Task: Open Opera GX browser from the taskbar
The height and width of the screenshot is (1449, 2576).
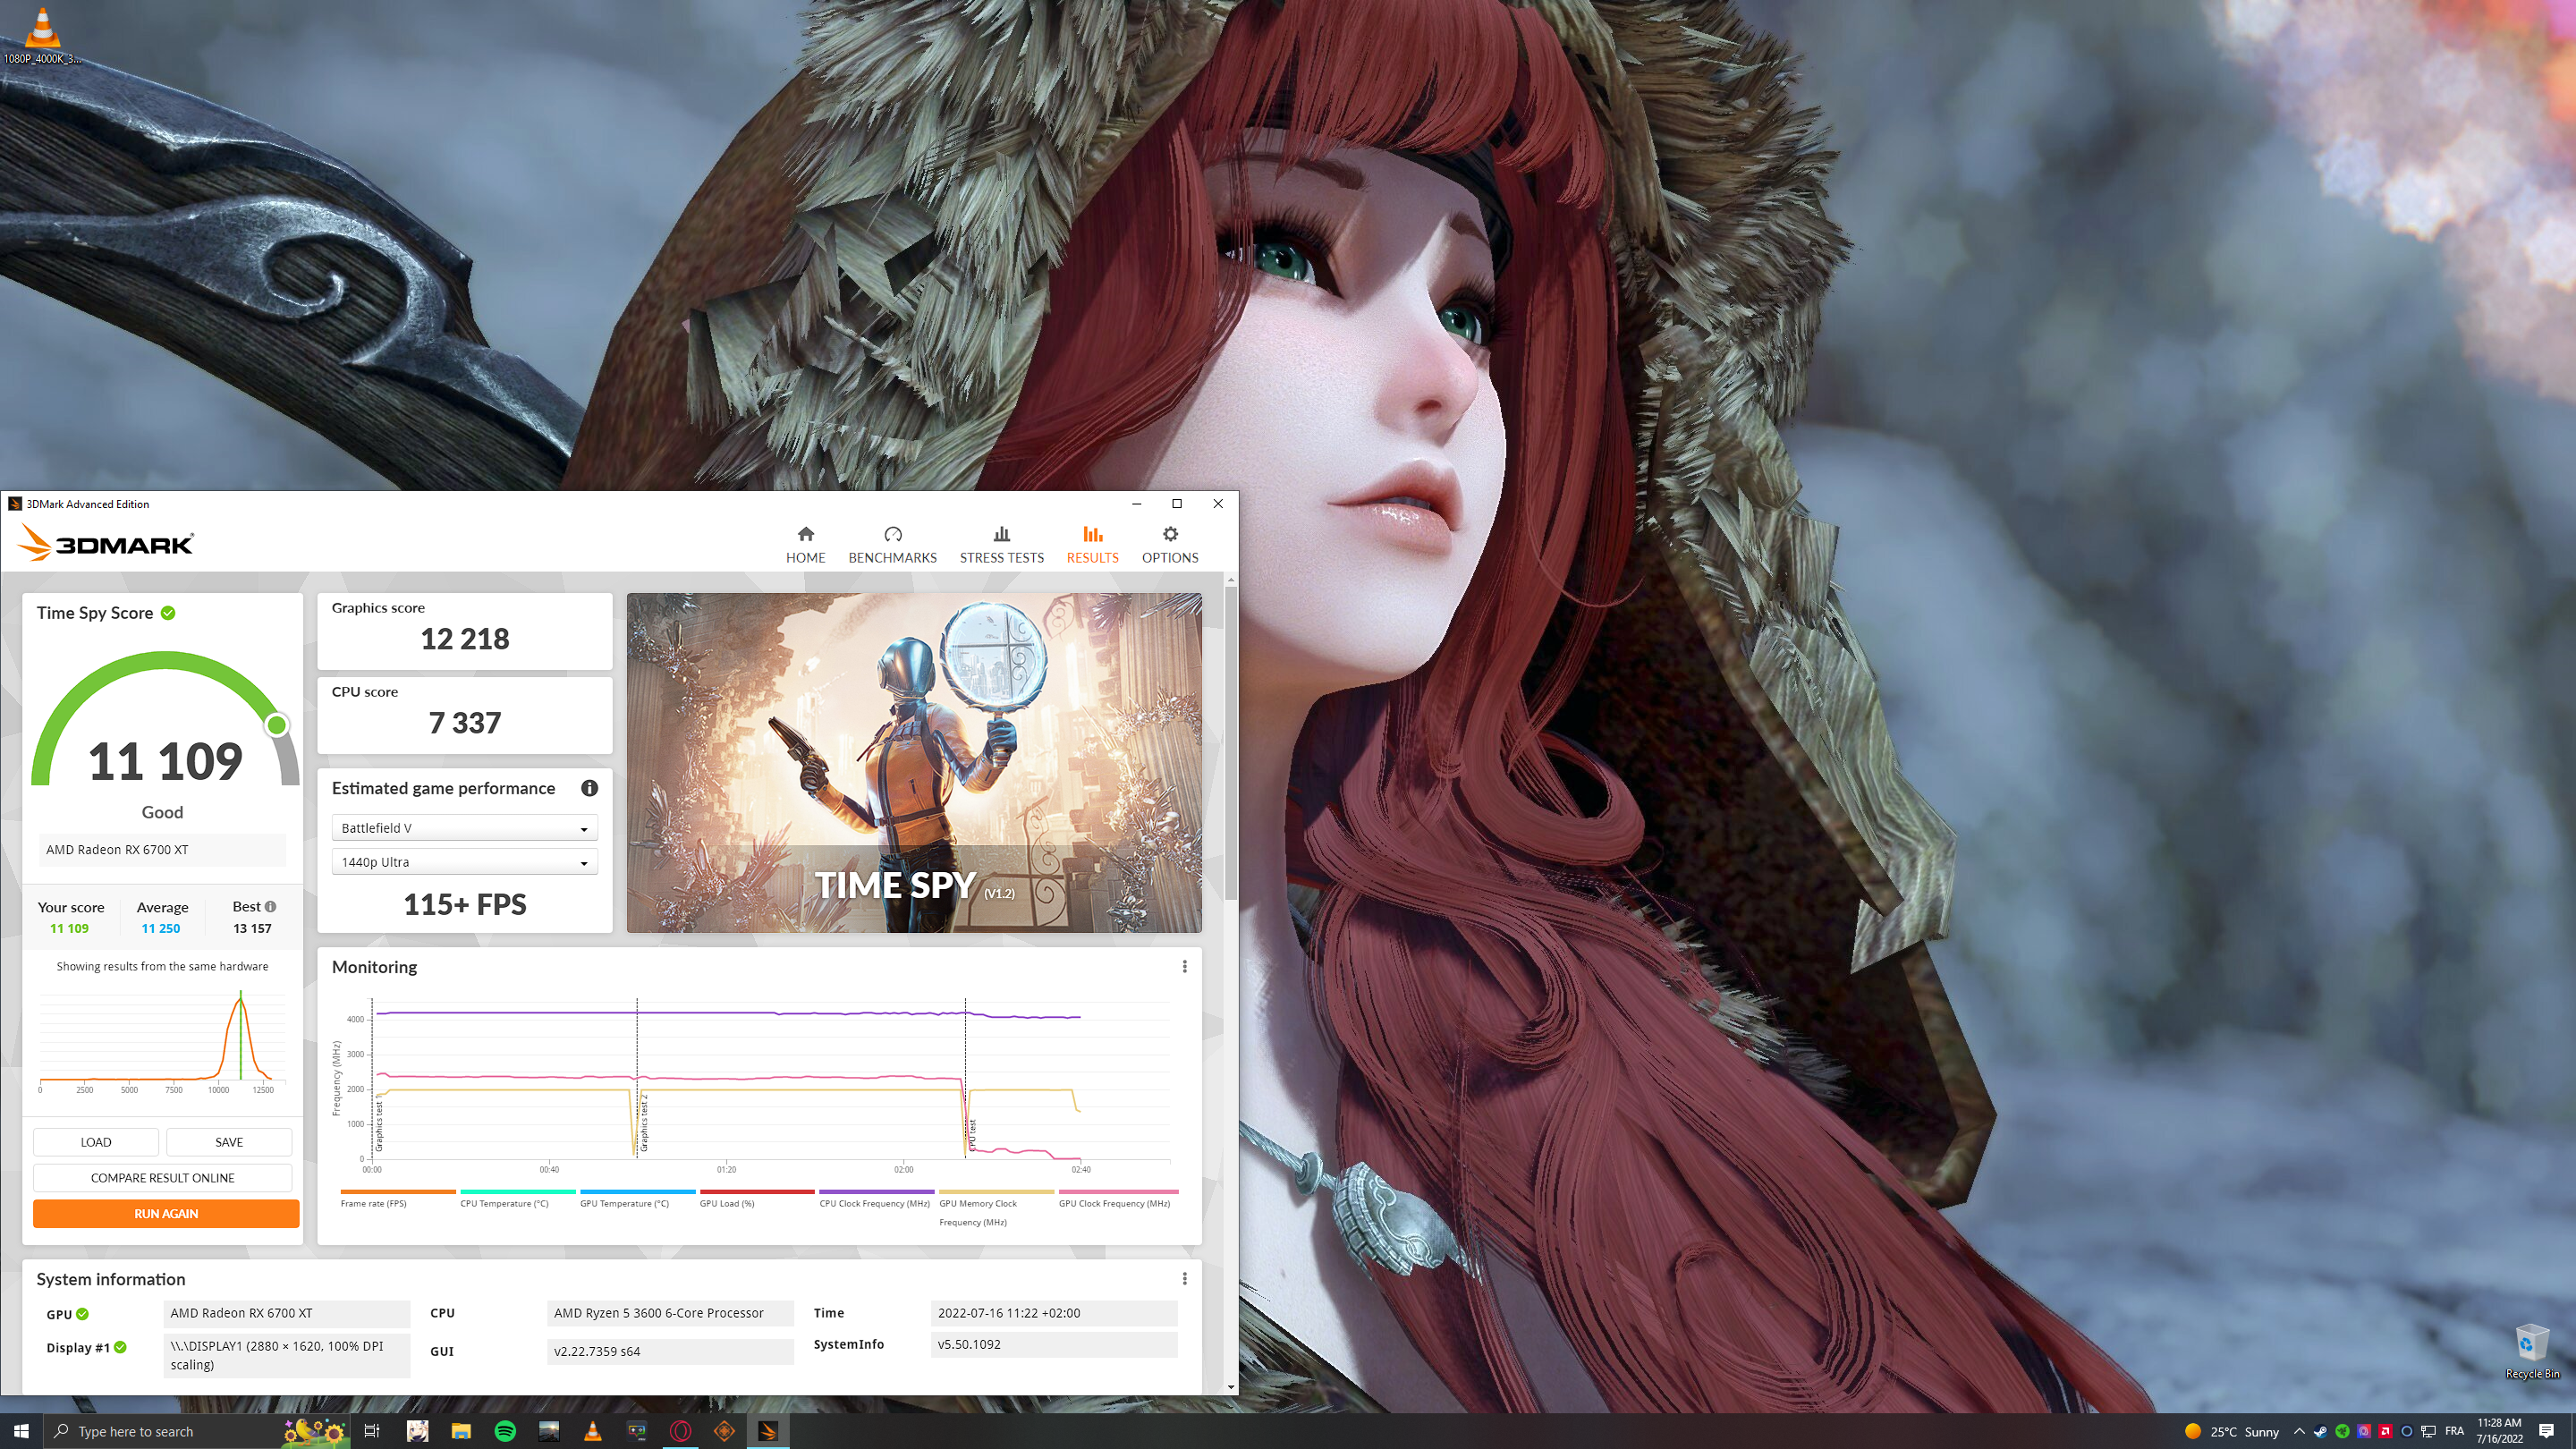Action: (681, 1431)
